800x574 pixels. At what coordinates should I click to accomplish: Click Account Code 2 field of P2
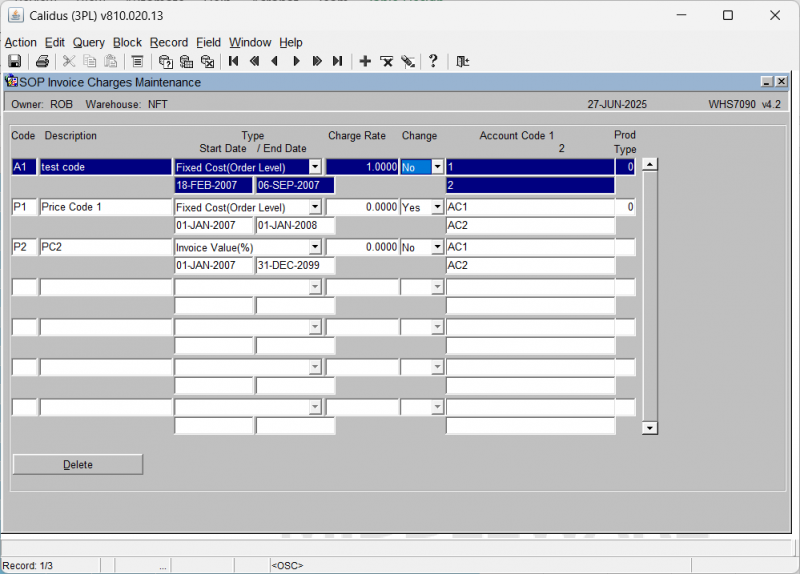point(530,265)
